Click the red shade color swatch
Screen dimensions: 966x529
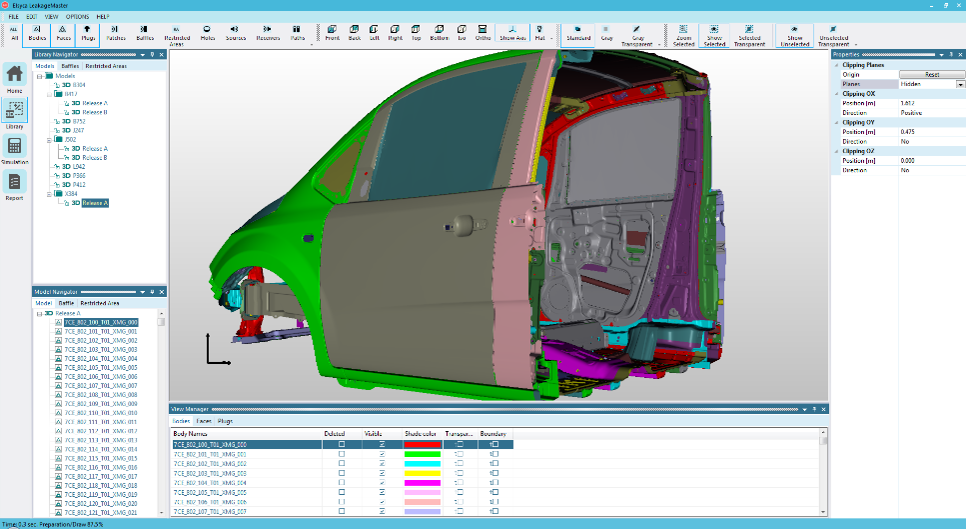click(421, 444)
